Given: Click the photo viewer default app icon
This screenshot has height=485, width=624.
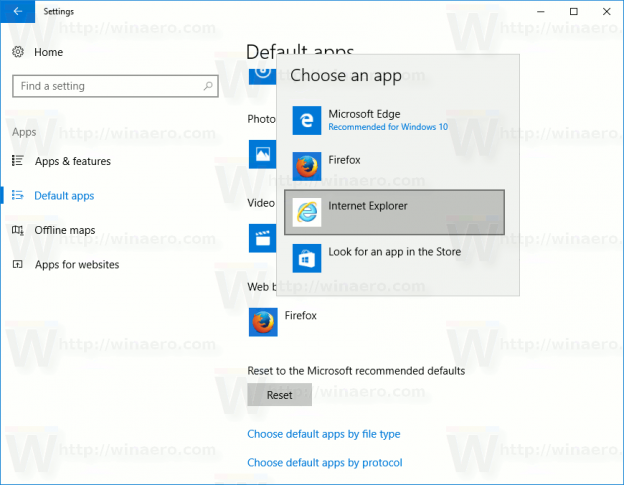Looking at the screenshot, I should 262,154.
